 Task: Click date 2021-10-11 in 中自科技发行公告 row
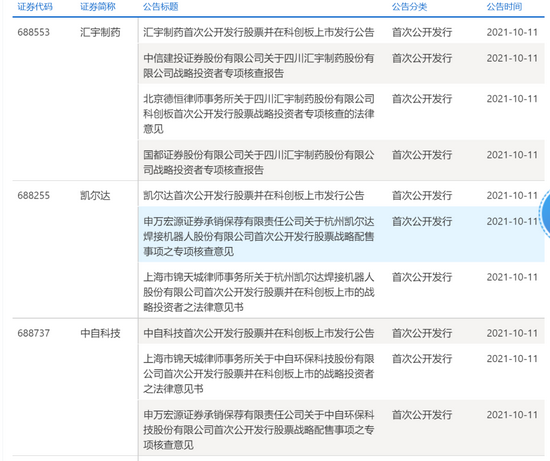[512, 333]
